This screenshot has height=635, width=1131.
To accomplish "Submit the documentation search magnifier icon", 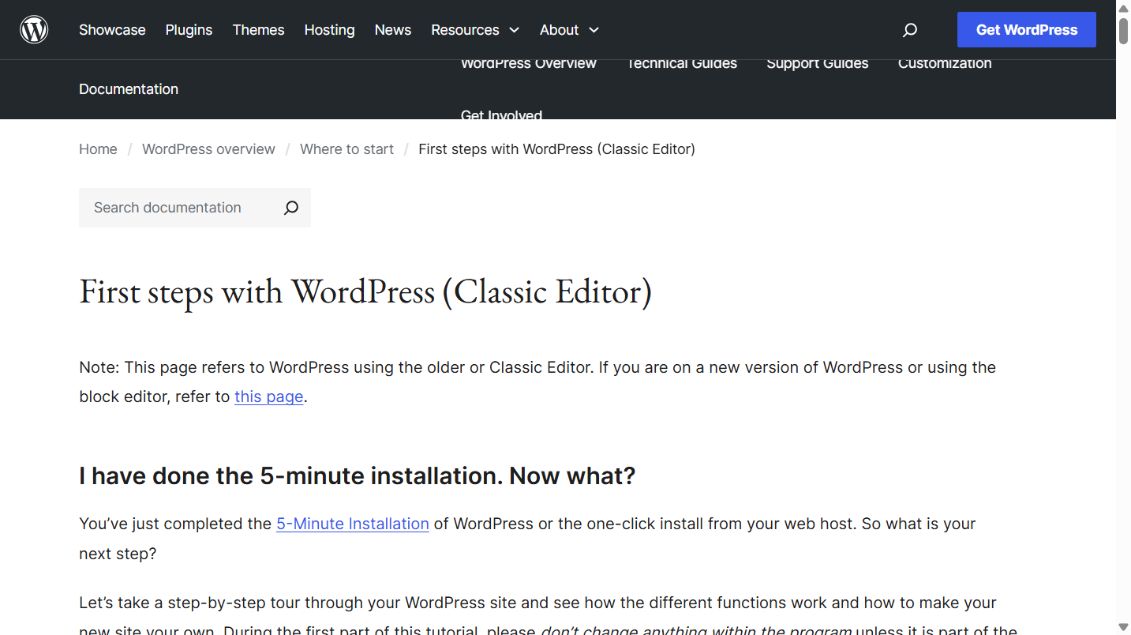I will tap(291, 208).
